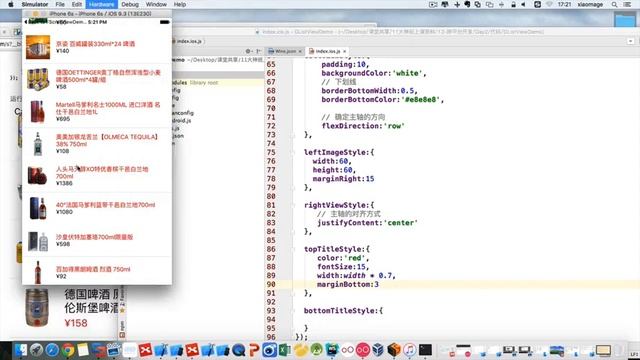The width and height of the screenshot is (640, 360).
Task: Click line number 80 in the gutter
Action: pos(271,196)
